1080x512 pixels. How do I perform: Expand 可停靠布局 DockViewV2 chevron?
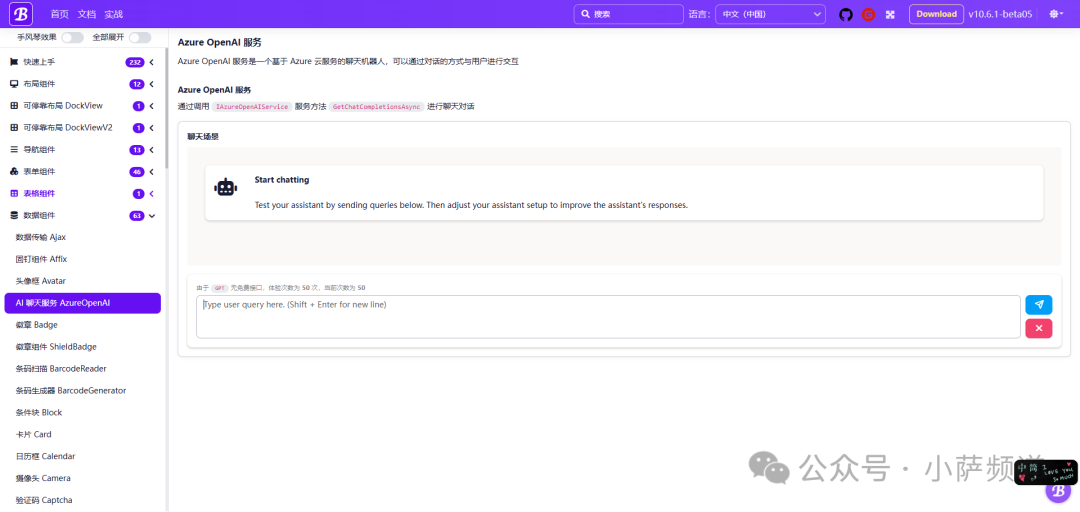pyautogui.click(x=152, y=128)
